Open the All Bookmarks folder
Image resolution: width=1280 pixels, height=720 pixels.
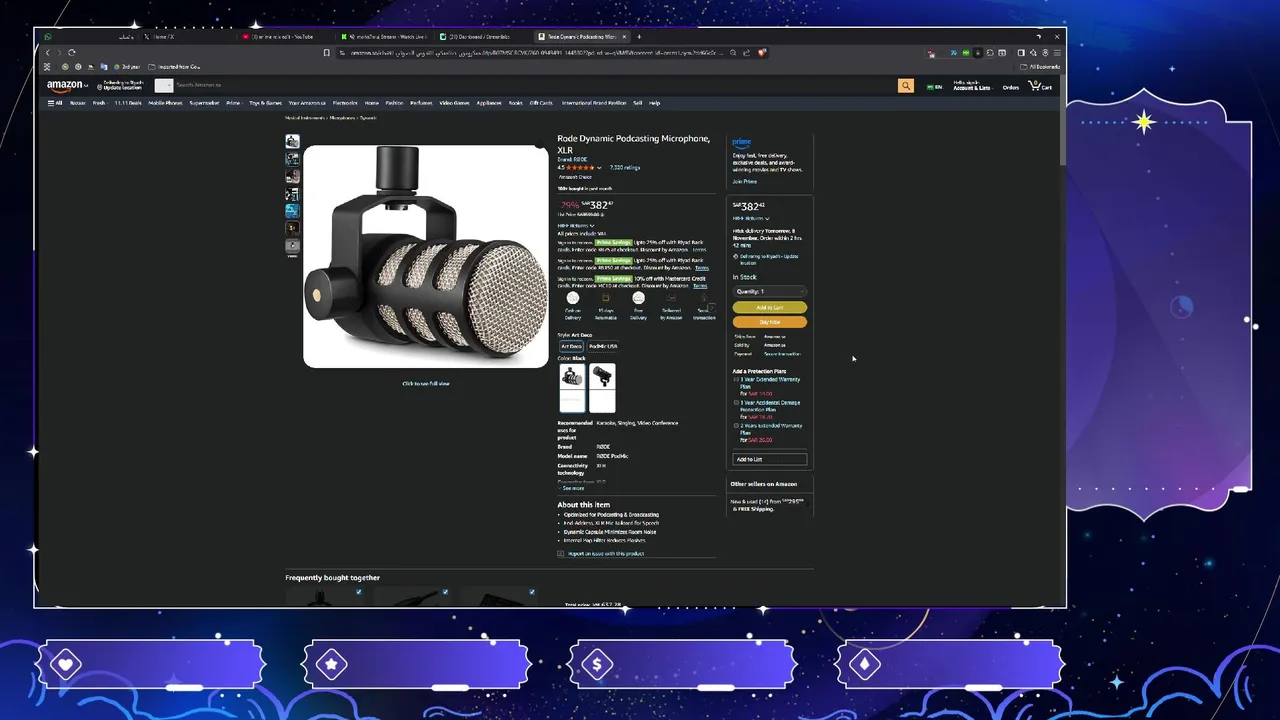tap(1040, 67)
